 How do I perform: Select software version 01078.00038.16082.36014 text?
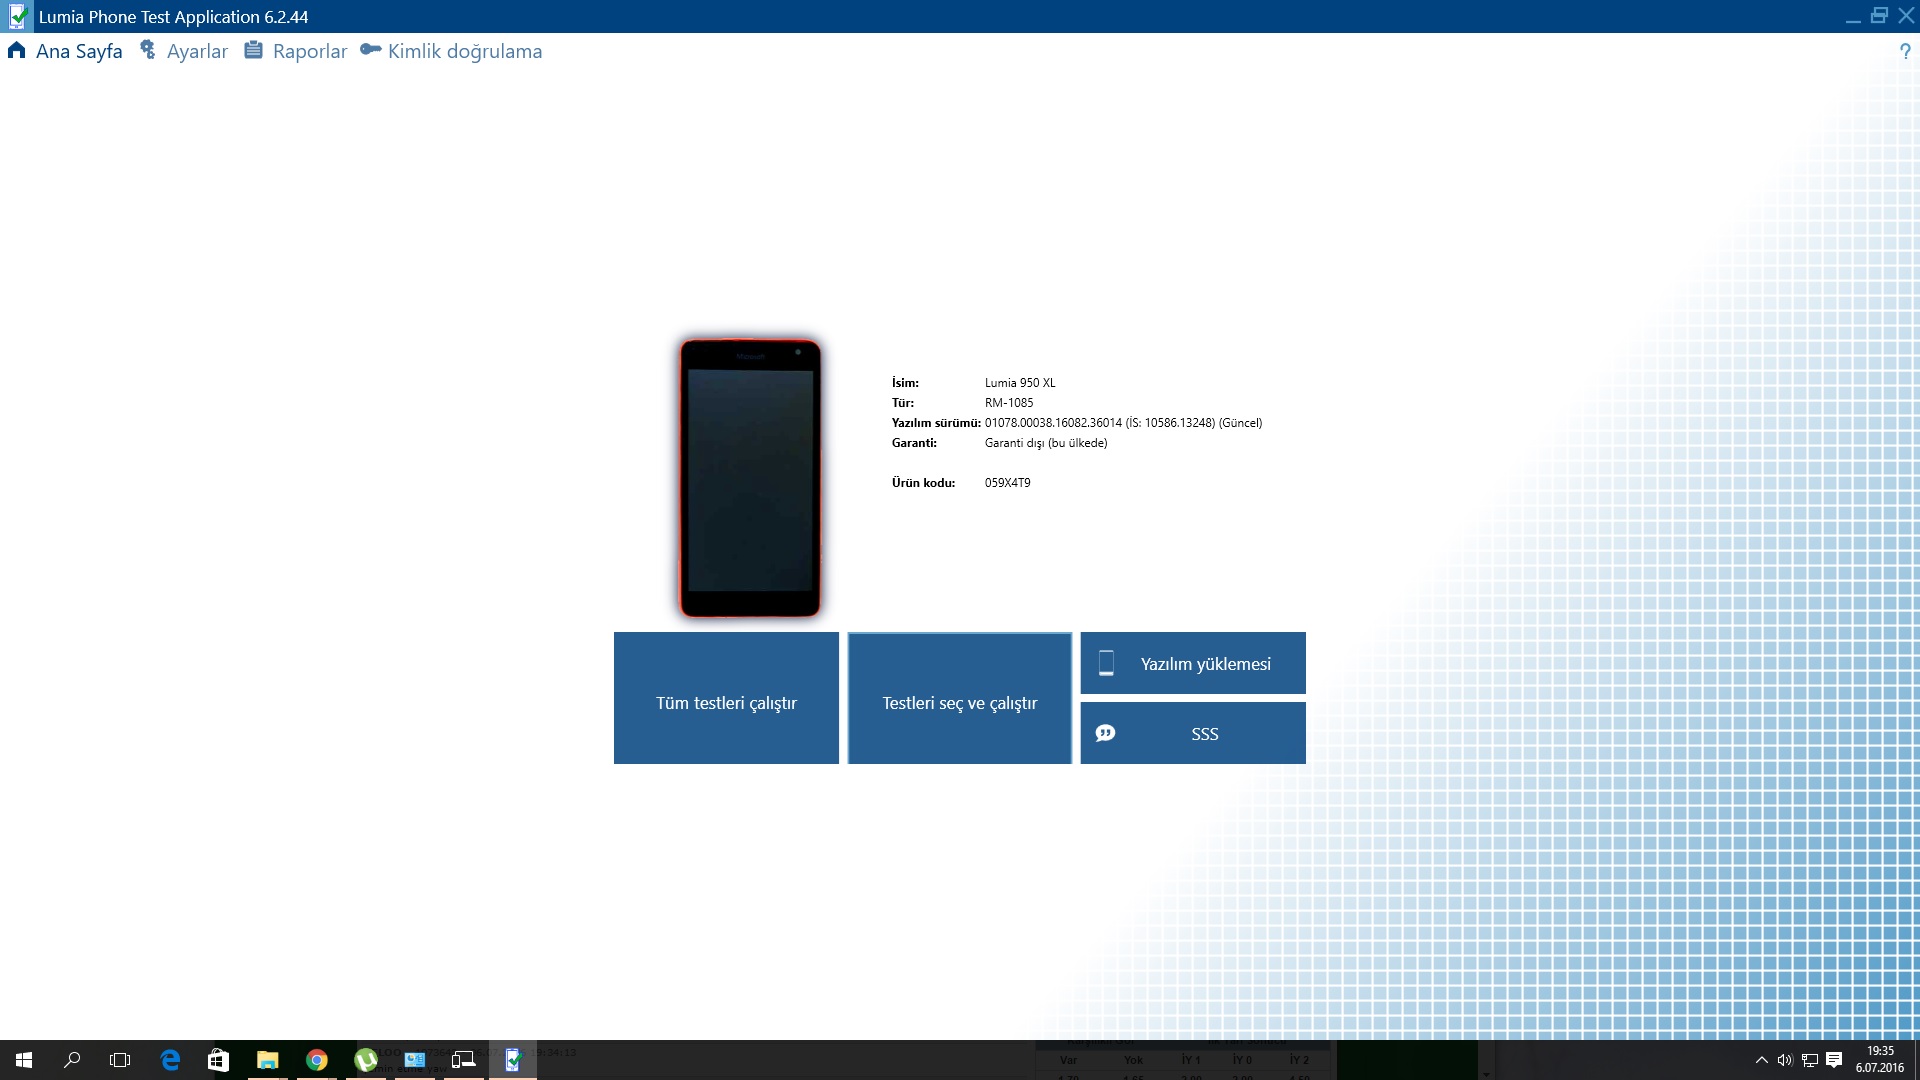point(1053,423)
